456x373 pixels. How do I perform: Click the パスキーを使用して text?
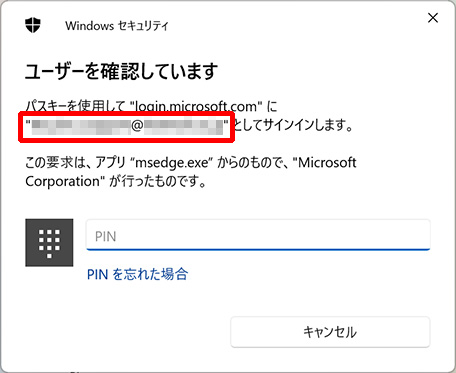76,107
